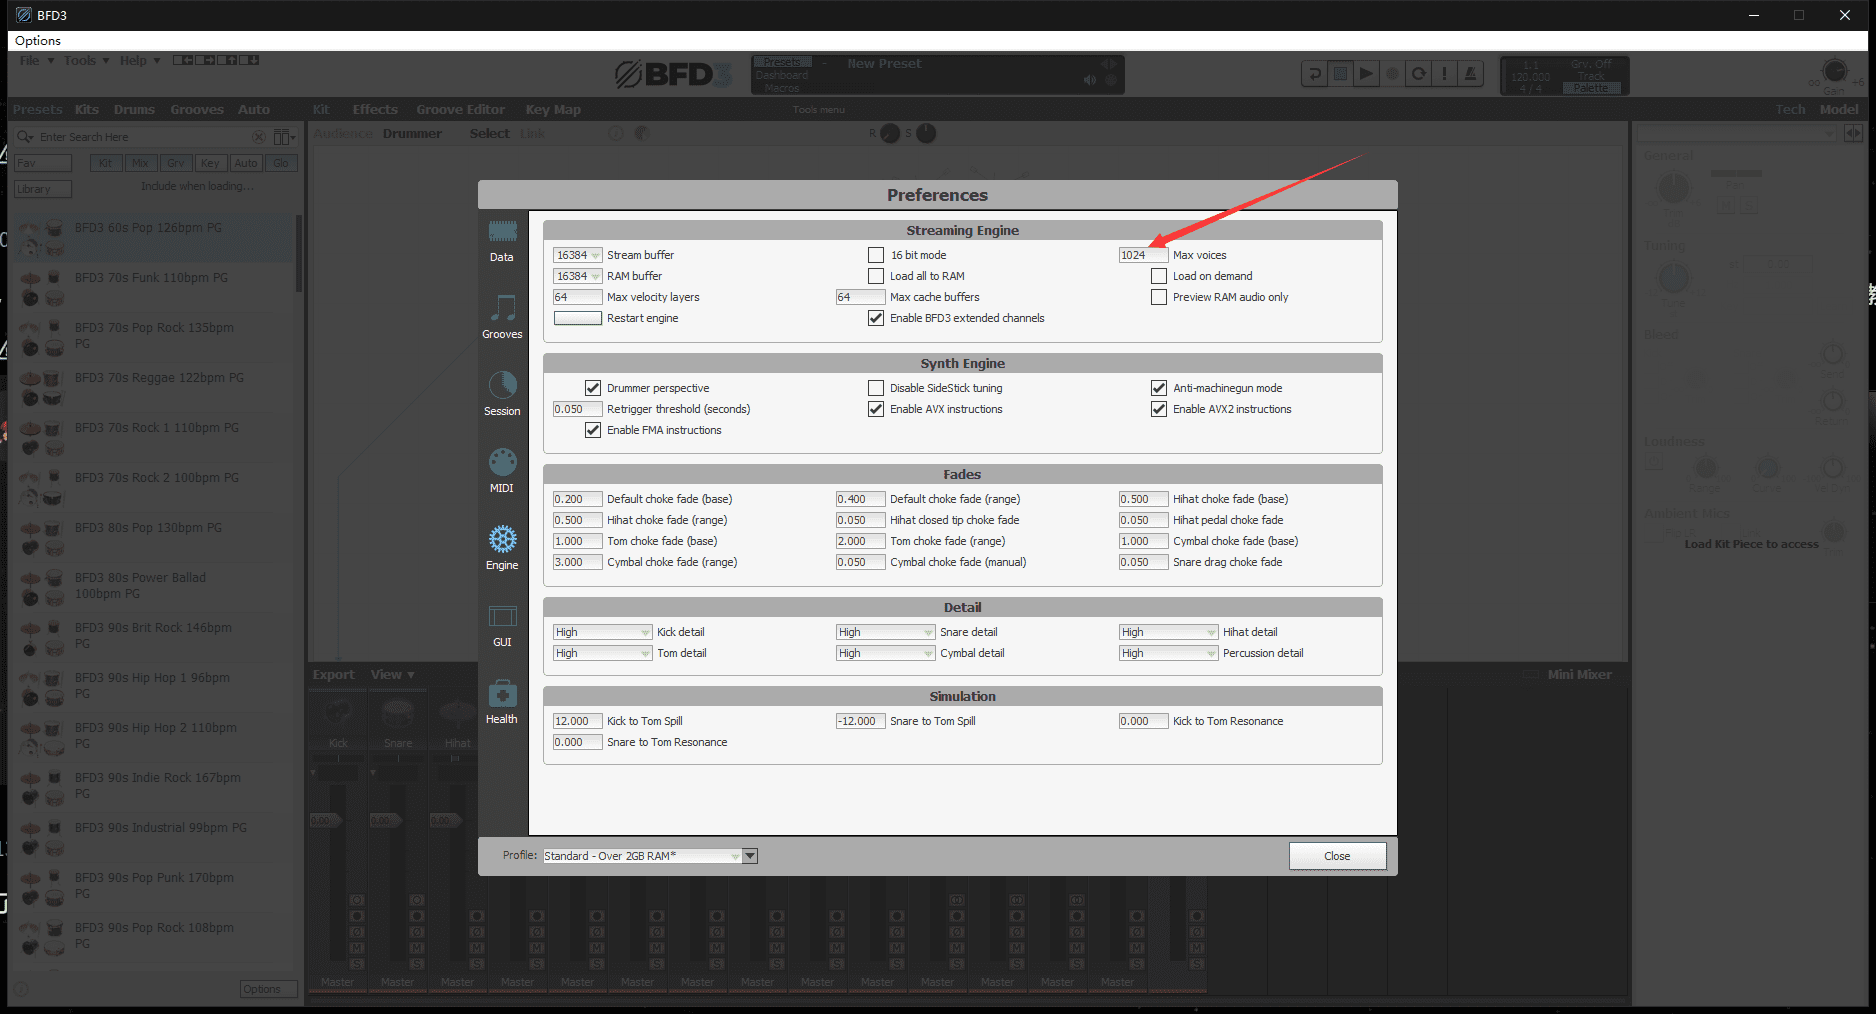The image size is (1876, 1014).
Task: Open the Percussion detail dropdown
Action: (1169, 653)
